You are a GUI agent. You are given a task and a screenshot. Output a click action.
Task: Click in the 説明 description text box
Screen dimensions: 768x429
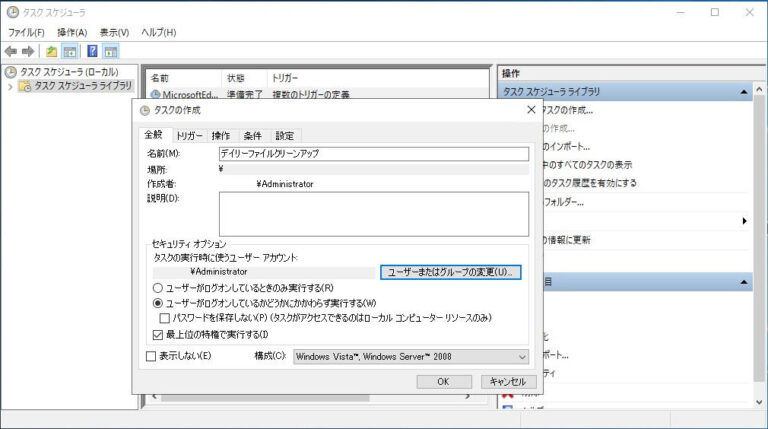(372, 213)
